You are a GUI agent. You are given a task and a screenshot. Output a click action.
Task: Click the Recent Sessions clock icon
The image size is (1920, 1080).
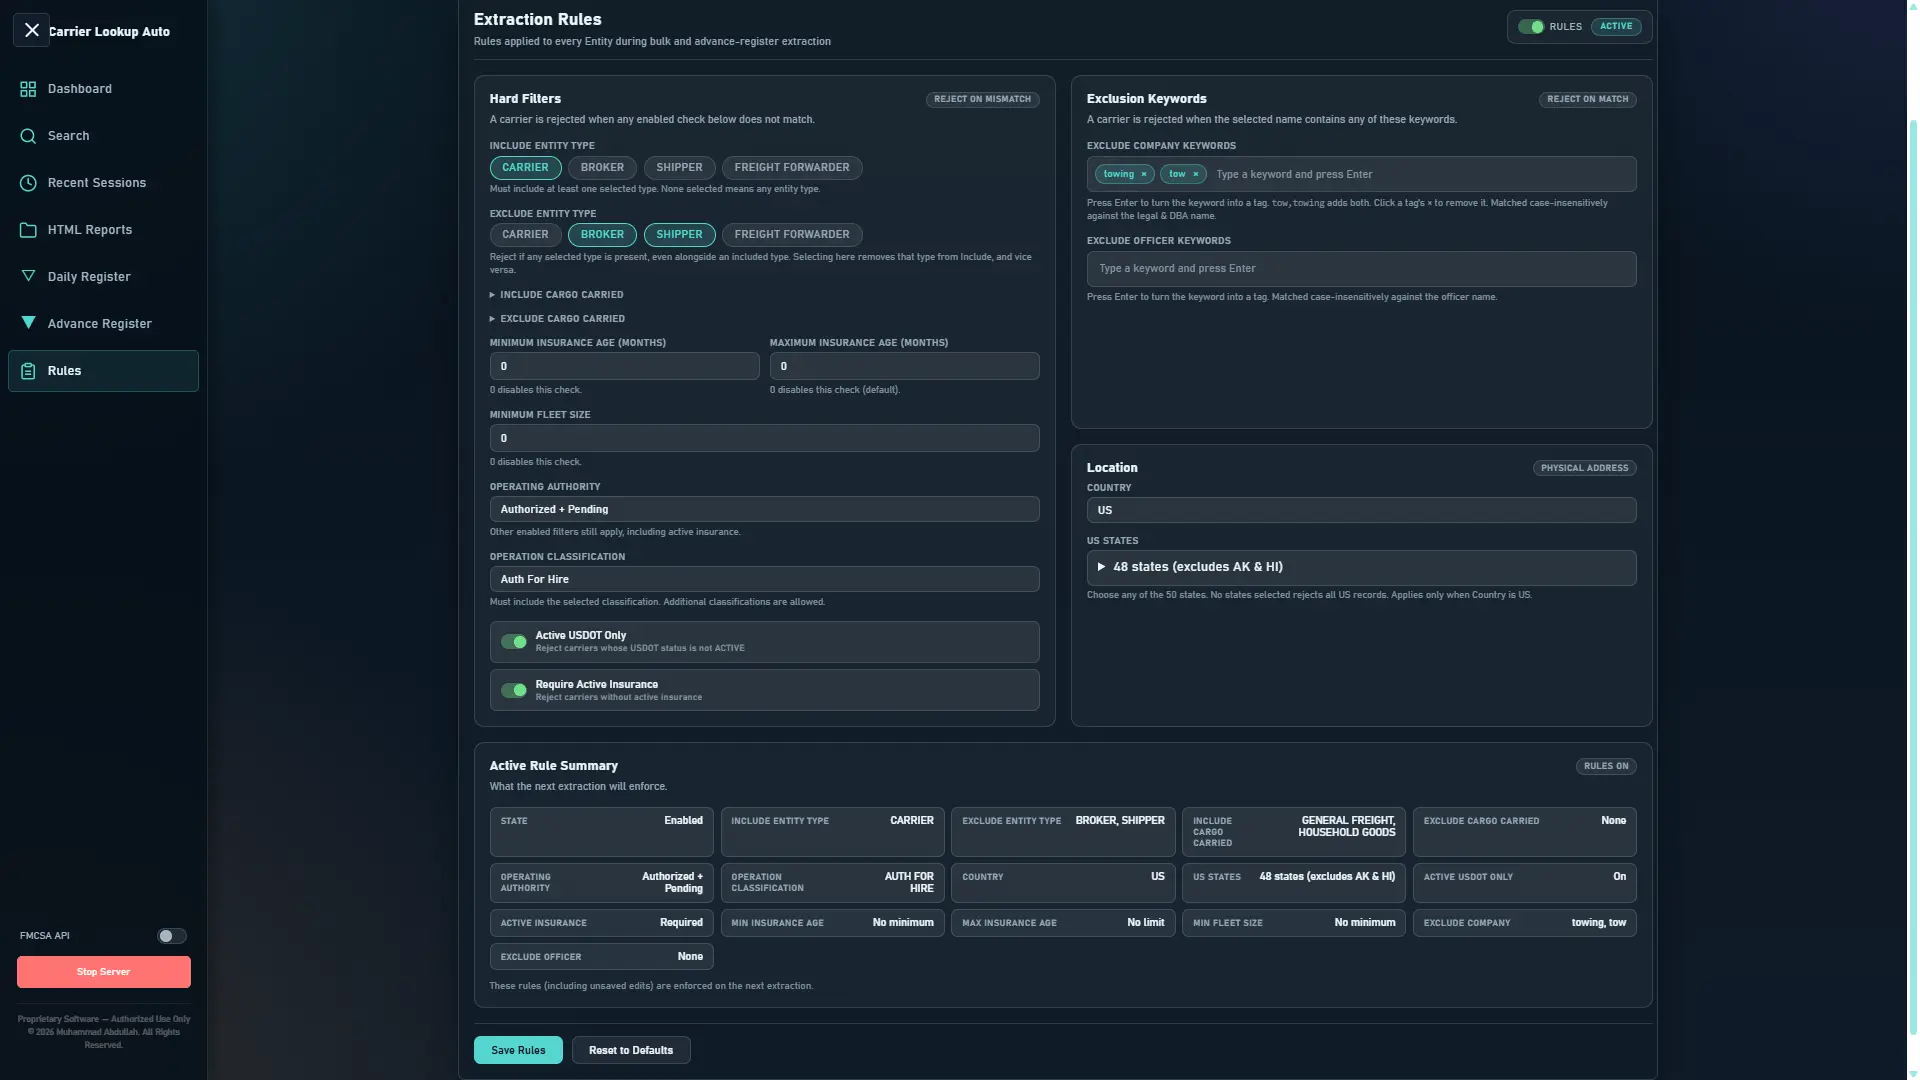click(x=28, y=183)
